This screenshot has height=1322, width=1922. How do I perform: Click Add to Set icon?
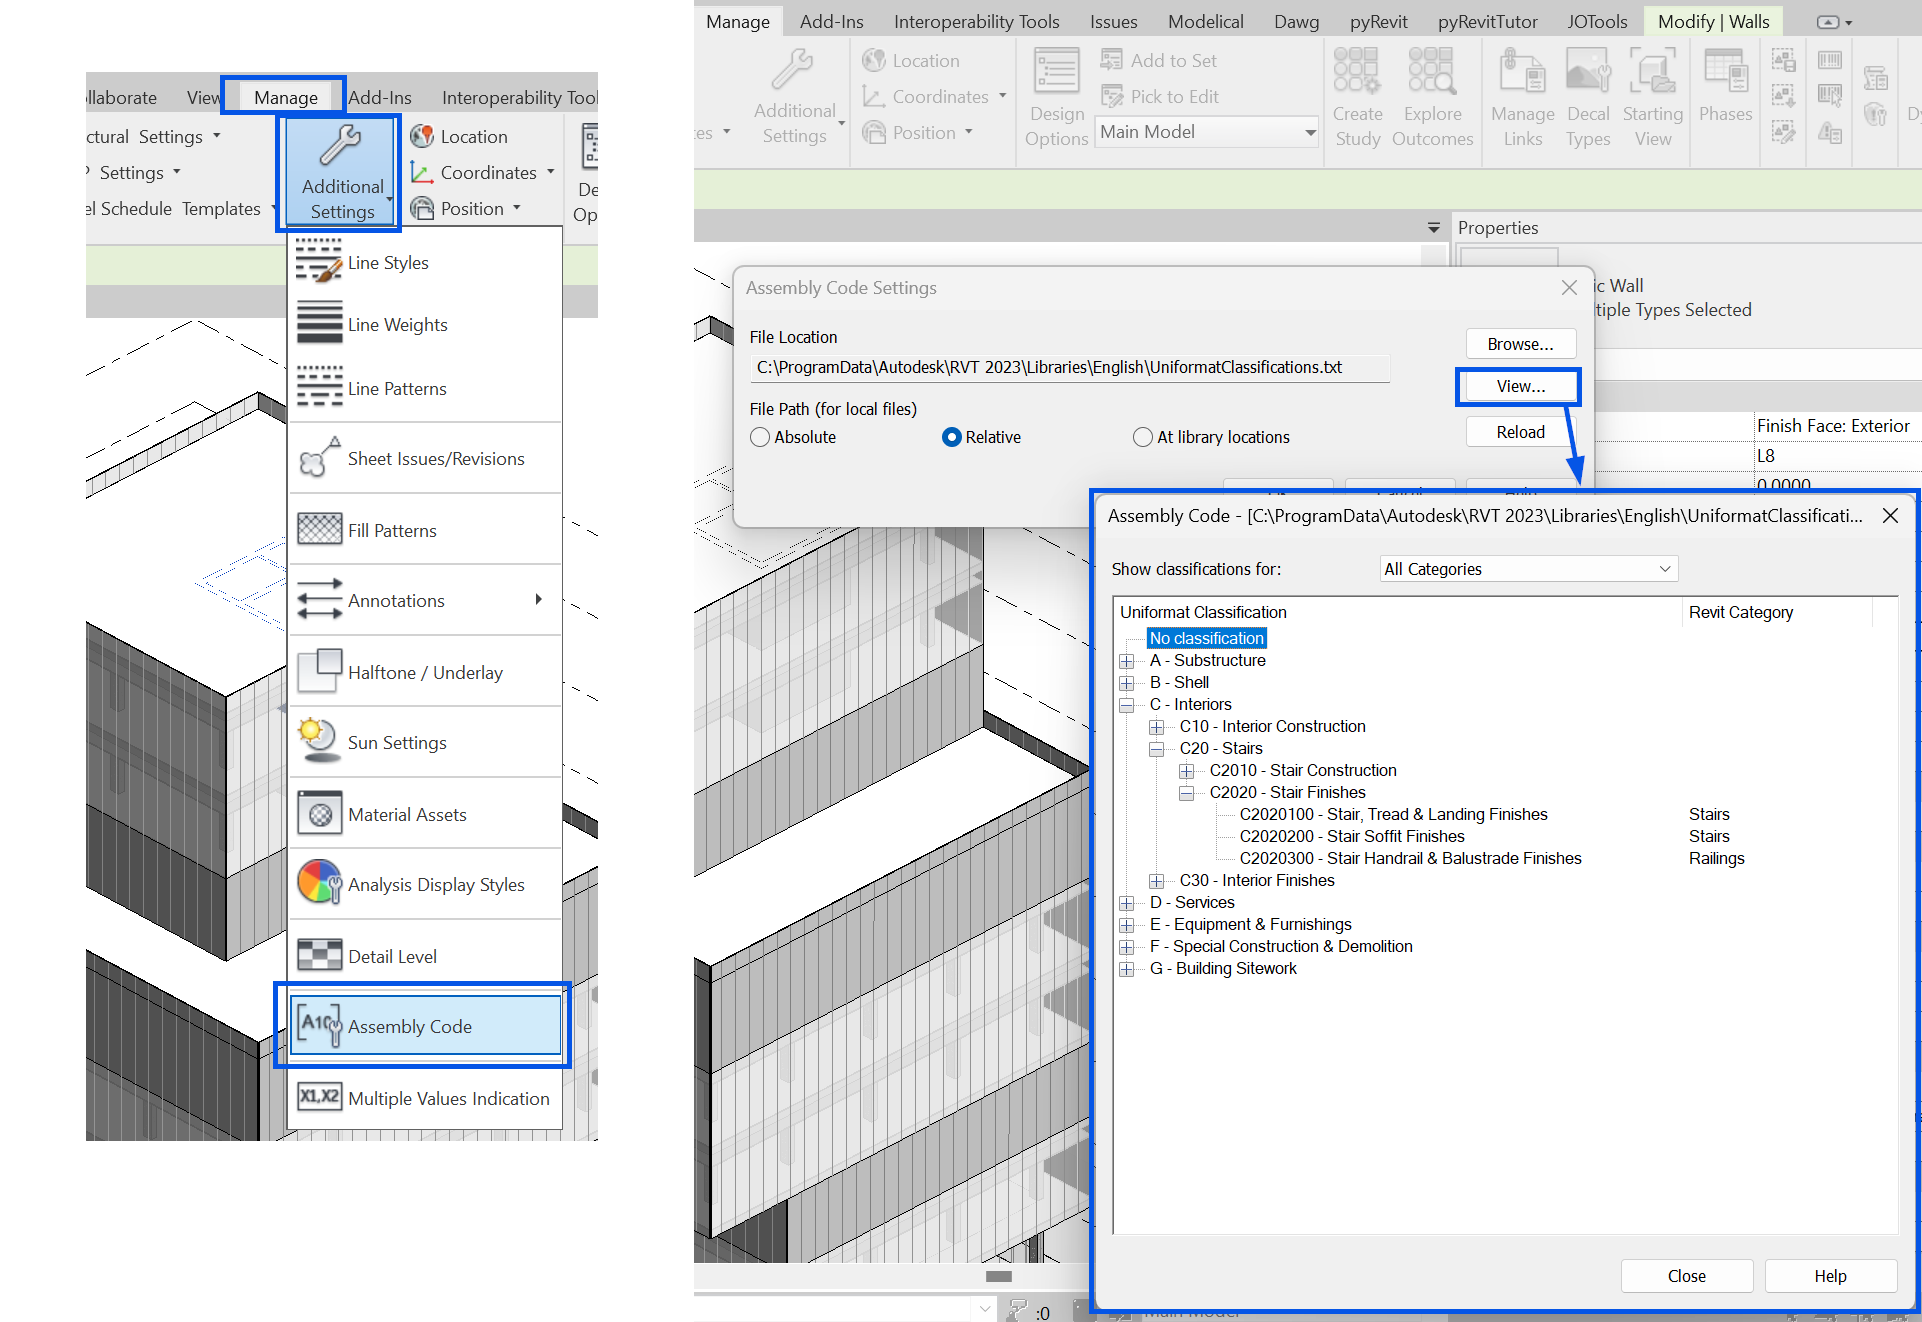click(1111, 60)
